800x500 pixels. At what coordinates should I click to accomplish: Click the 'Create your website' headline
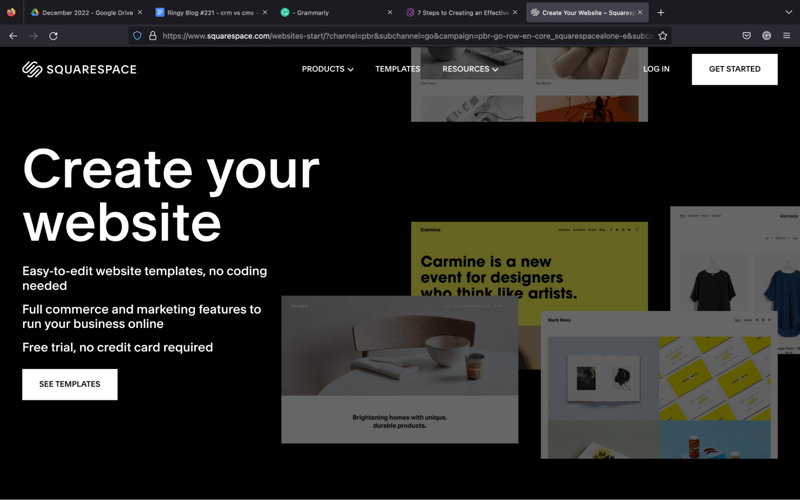tap(170, 194)
